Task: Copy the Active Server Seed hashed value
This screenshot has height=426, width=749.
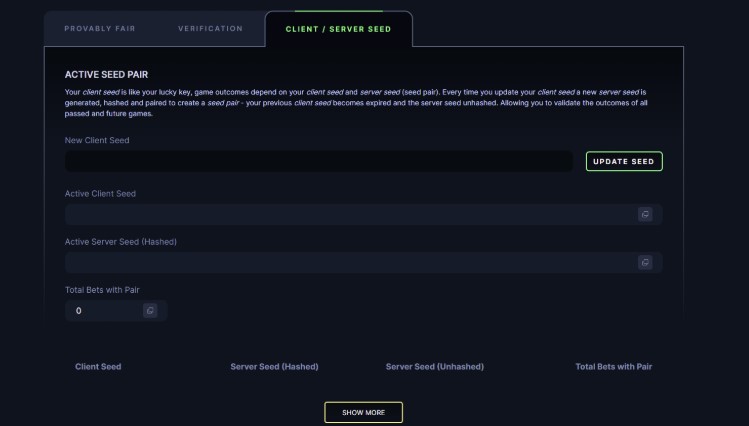Action: 645,262
